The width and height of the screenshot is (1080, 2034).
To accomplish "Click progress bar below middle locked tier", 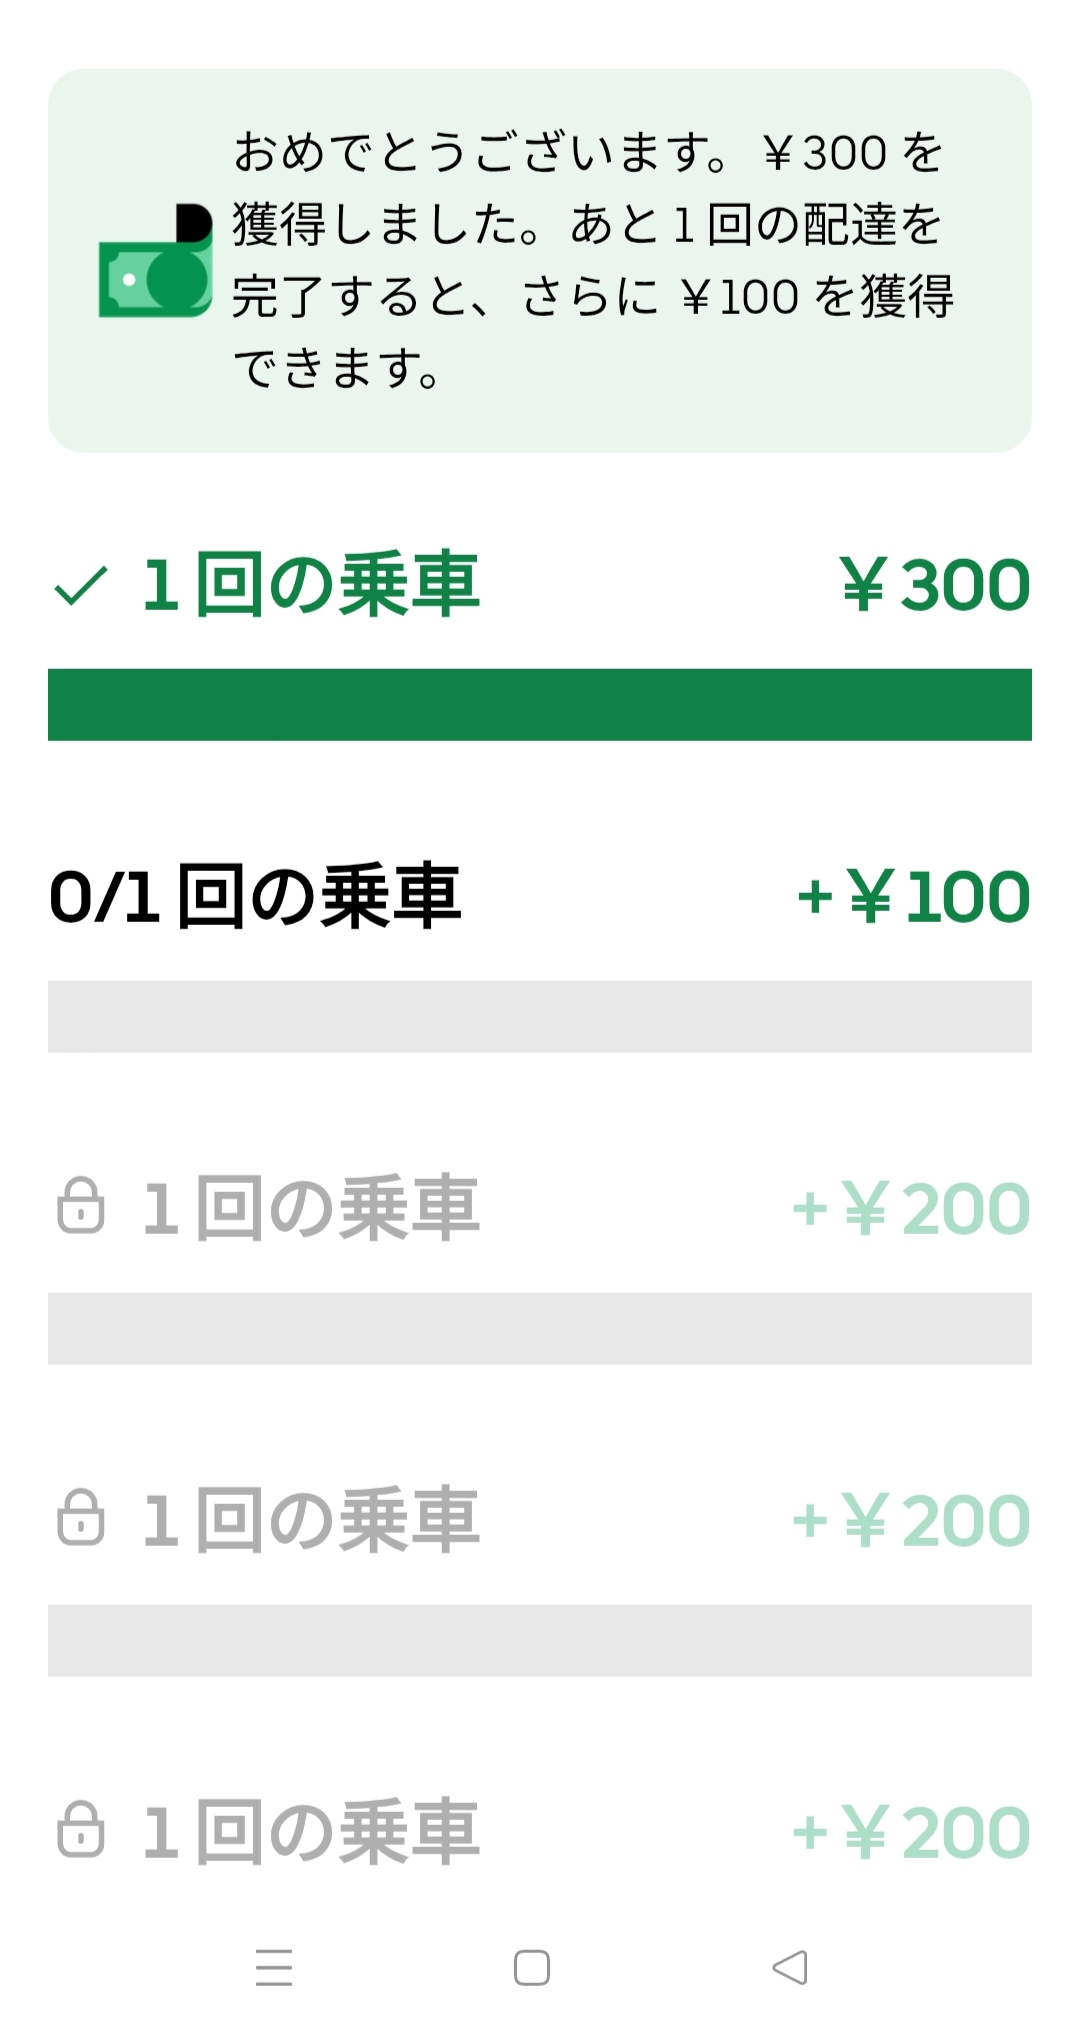I will tap(540, 1641).
